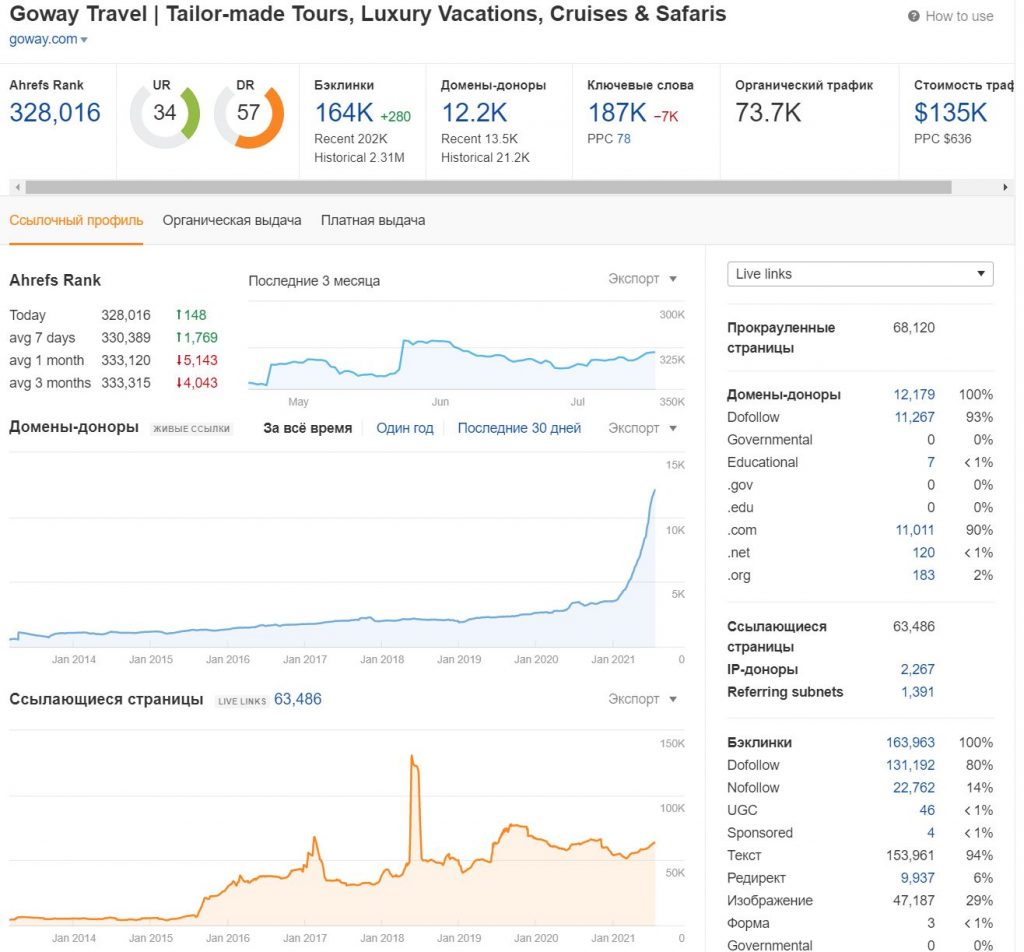Open Nofollow backlinks count 22,762
Image resolution: width=1024 pixels, height=952 pixels.
tap(914, 788)
